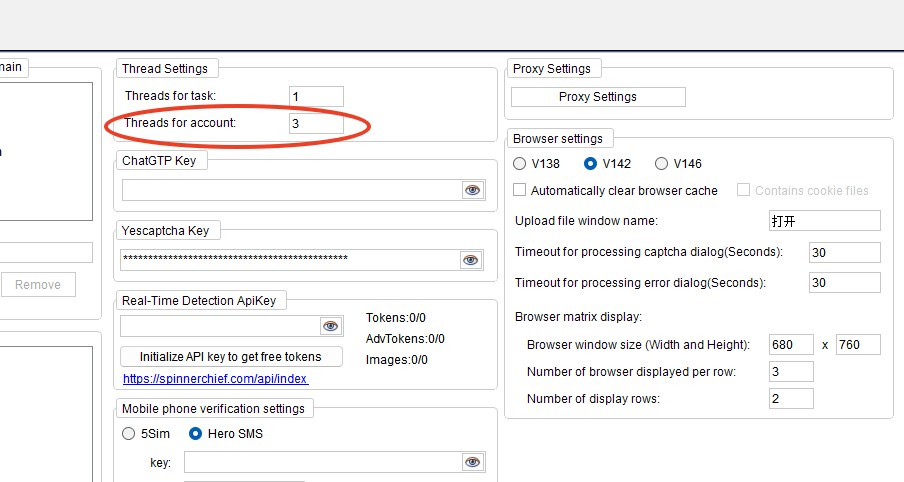The width and height of the screenshot is (904, 482).
Task: Open the Proxy Settings button
Action: [598, 97]
